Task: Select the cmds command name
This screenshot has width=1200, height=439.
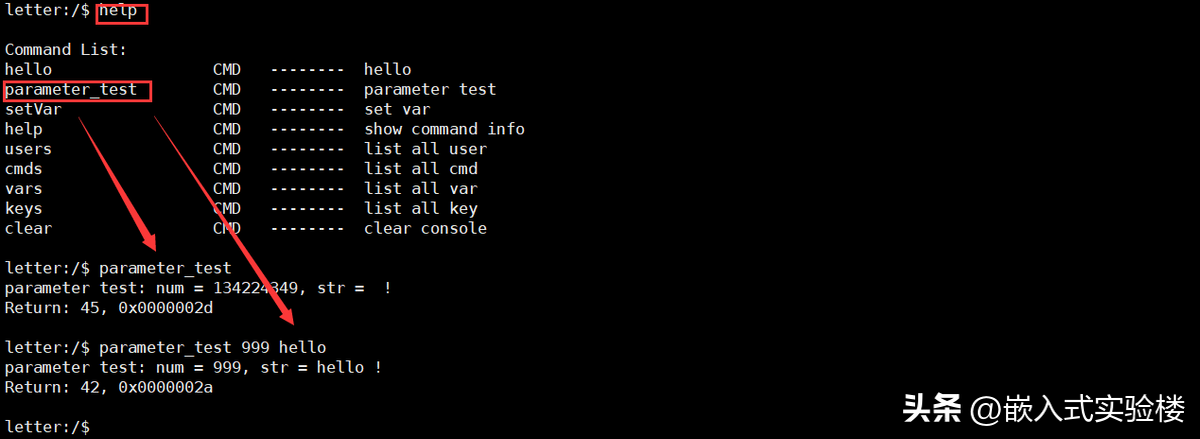Action: (x=24, y=169)
